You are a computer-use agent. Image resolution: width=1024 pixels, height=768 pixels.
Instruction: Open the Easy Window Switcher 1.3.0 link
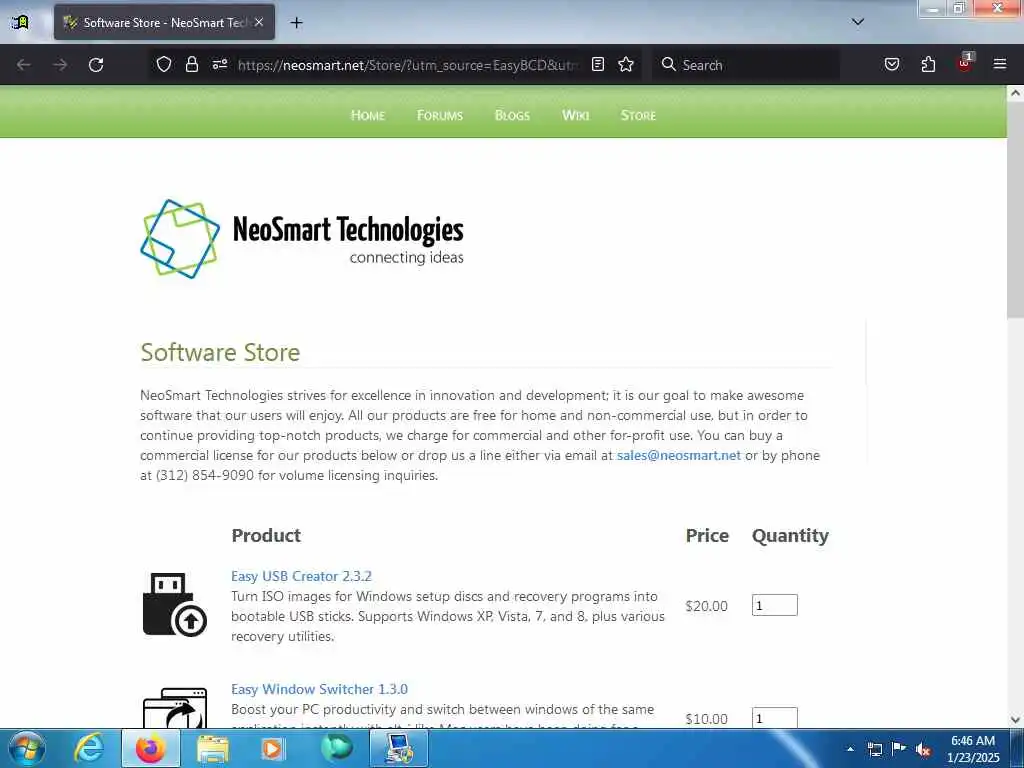point(319,689)
